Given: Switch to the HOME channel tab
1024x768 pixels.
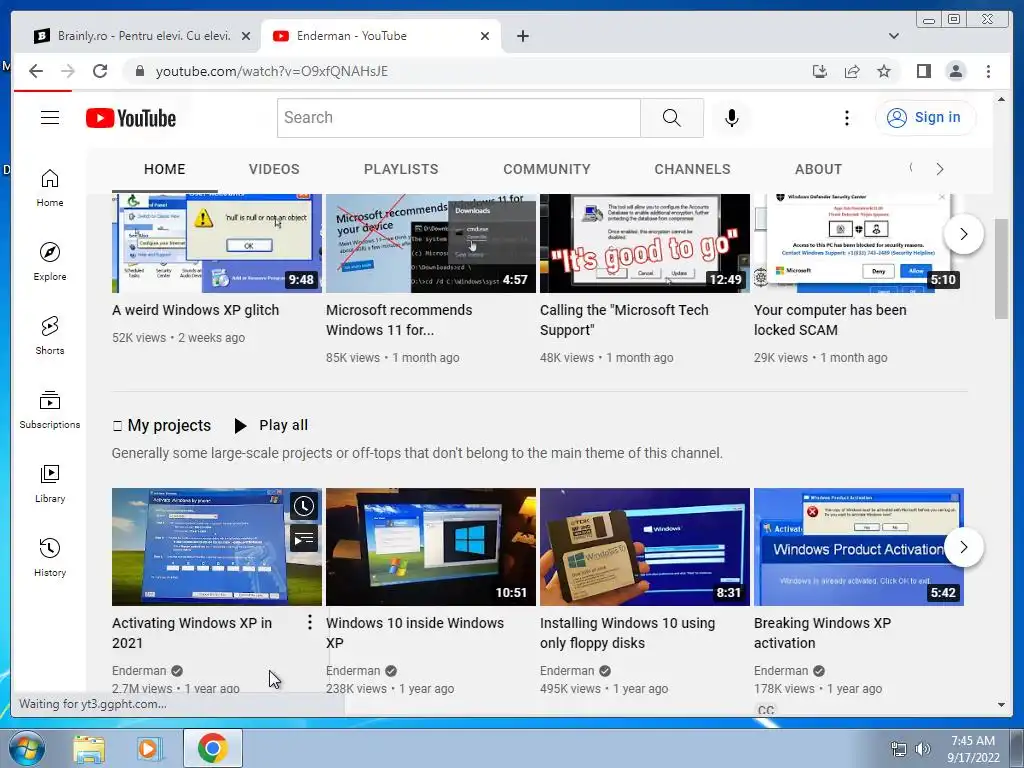Looking at the screenshot, I should coord(165,169).
